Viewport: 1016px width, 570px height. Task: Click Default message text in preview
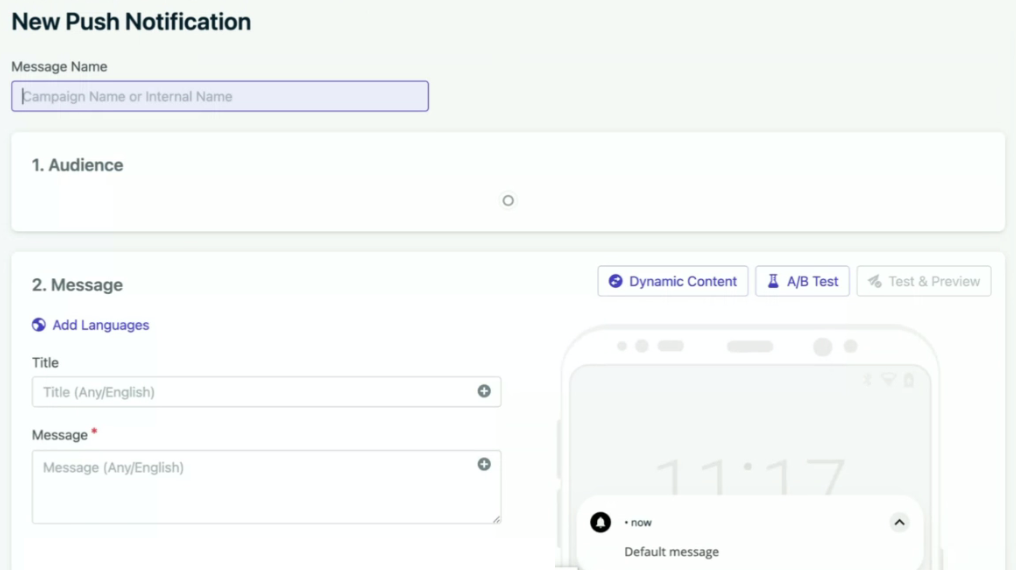tap(671, 552)
